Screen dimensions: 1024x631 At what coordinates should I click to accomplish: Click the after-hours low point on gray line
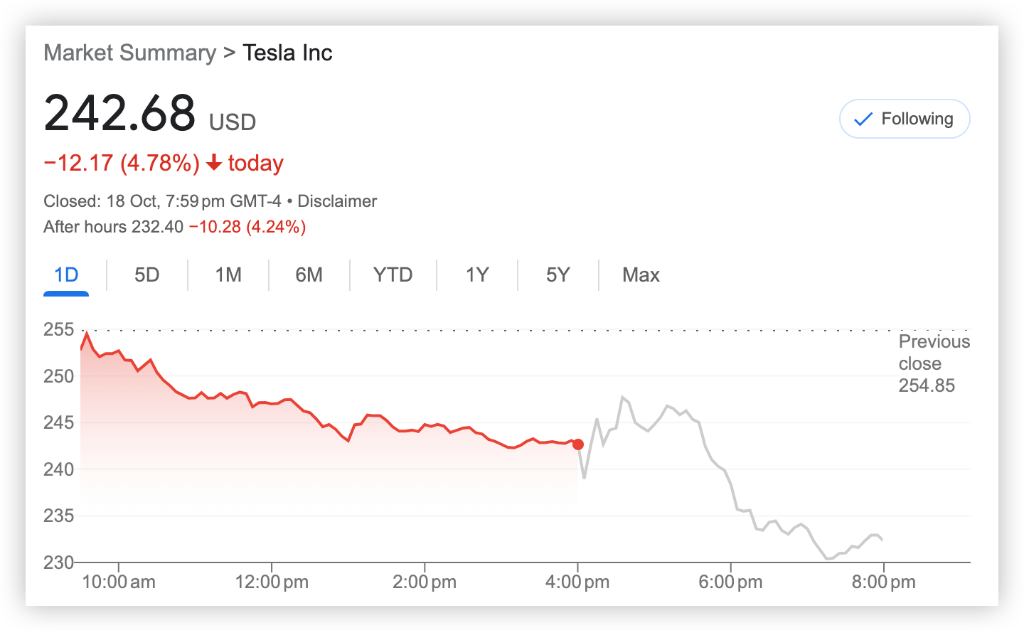point(829,558)
